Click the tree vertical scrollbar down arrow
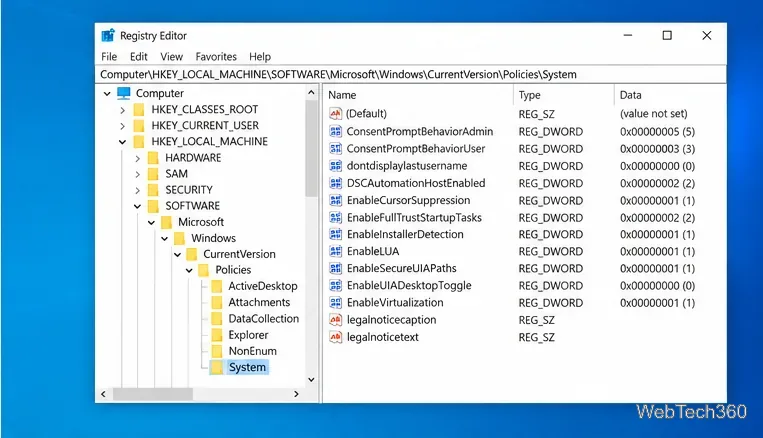Screen dimensions: 763x438 [311, 380]
